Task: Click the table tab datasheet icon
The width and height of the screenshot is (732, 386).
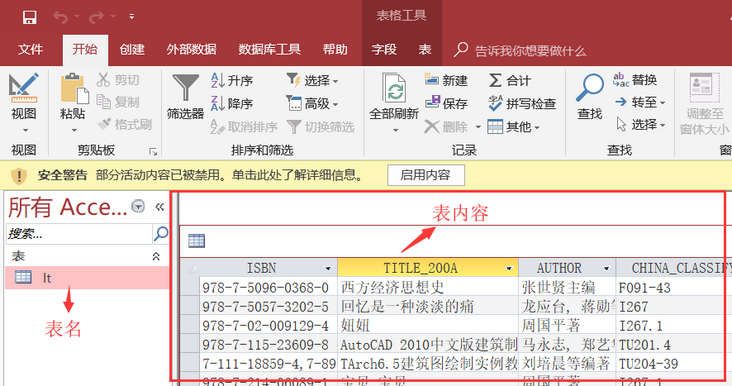Action: 196,241
